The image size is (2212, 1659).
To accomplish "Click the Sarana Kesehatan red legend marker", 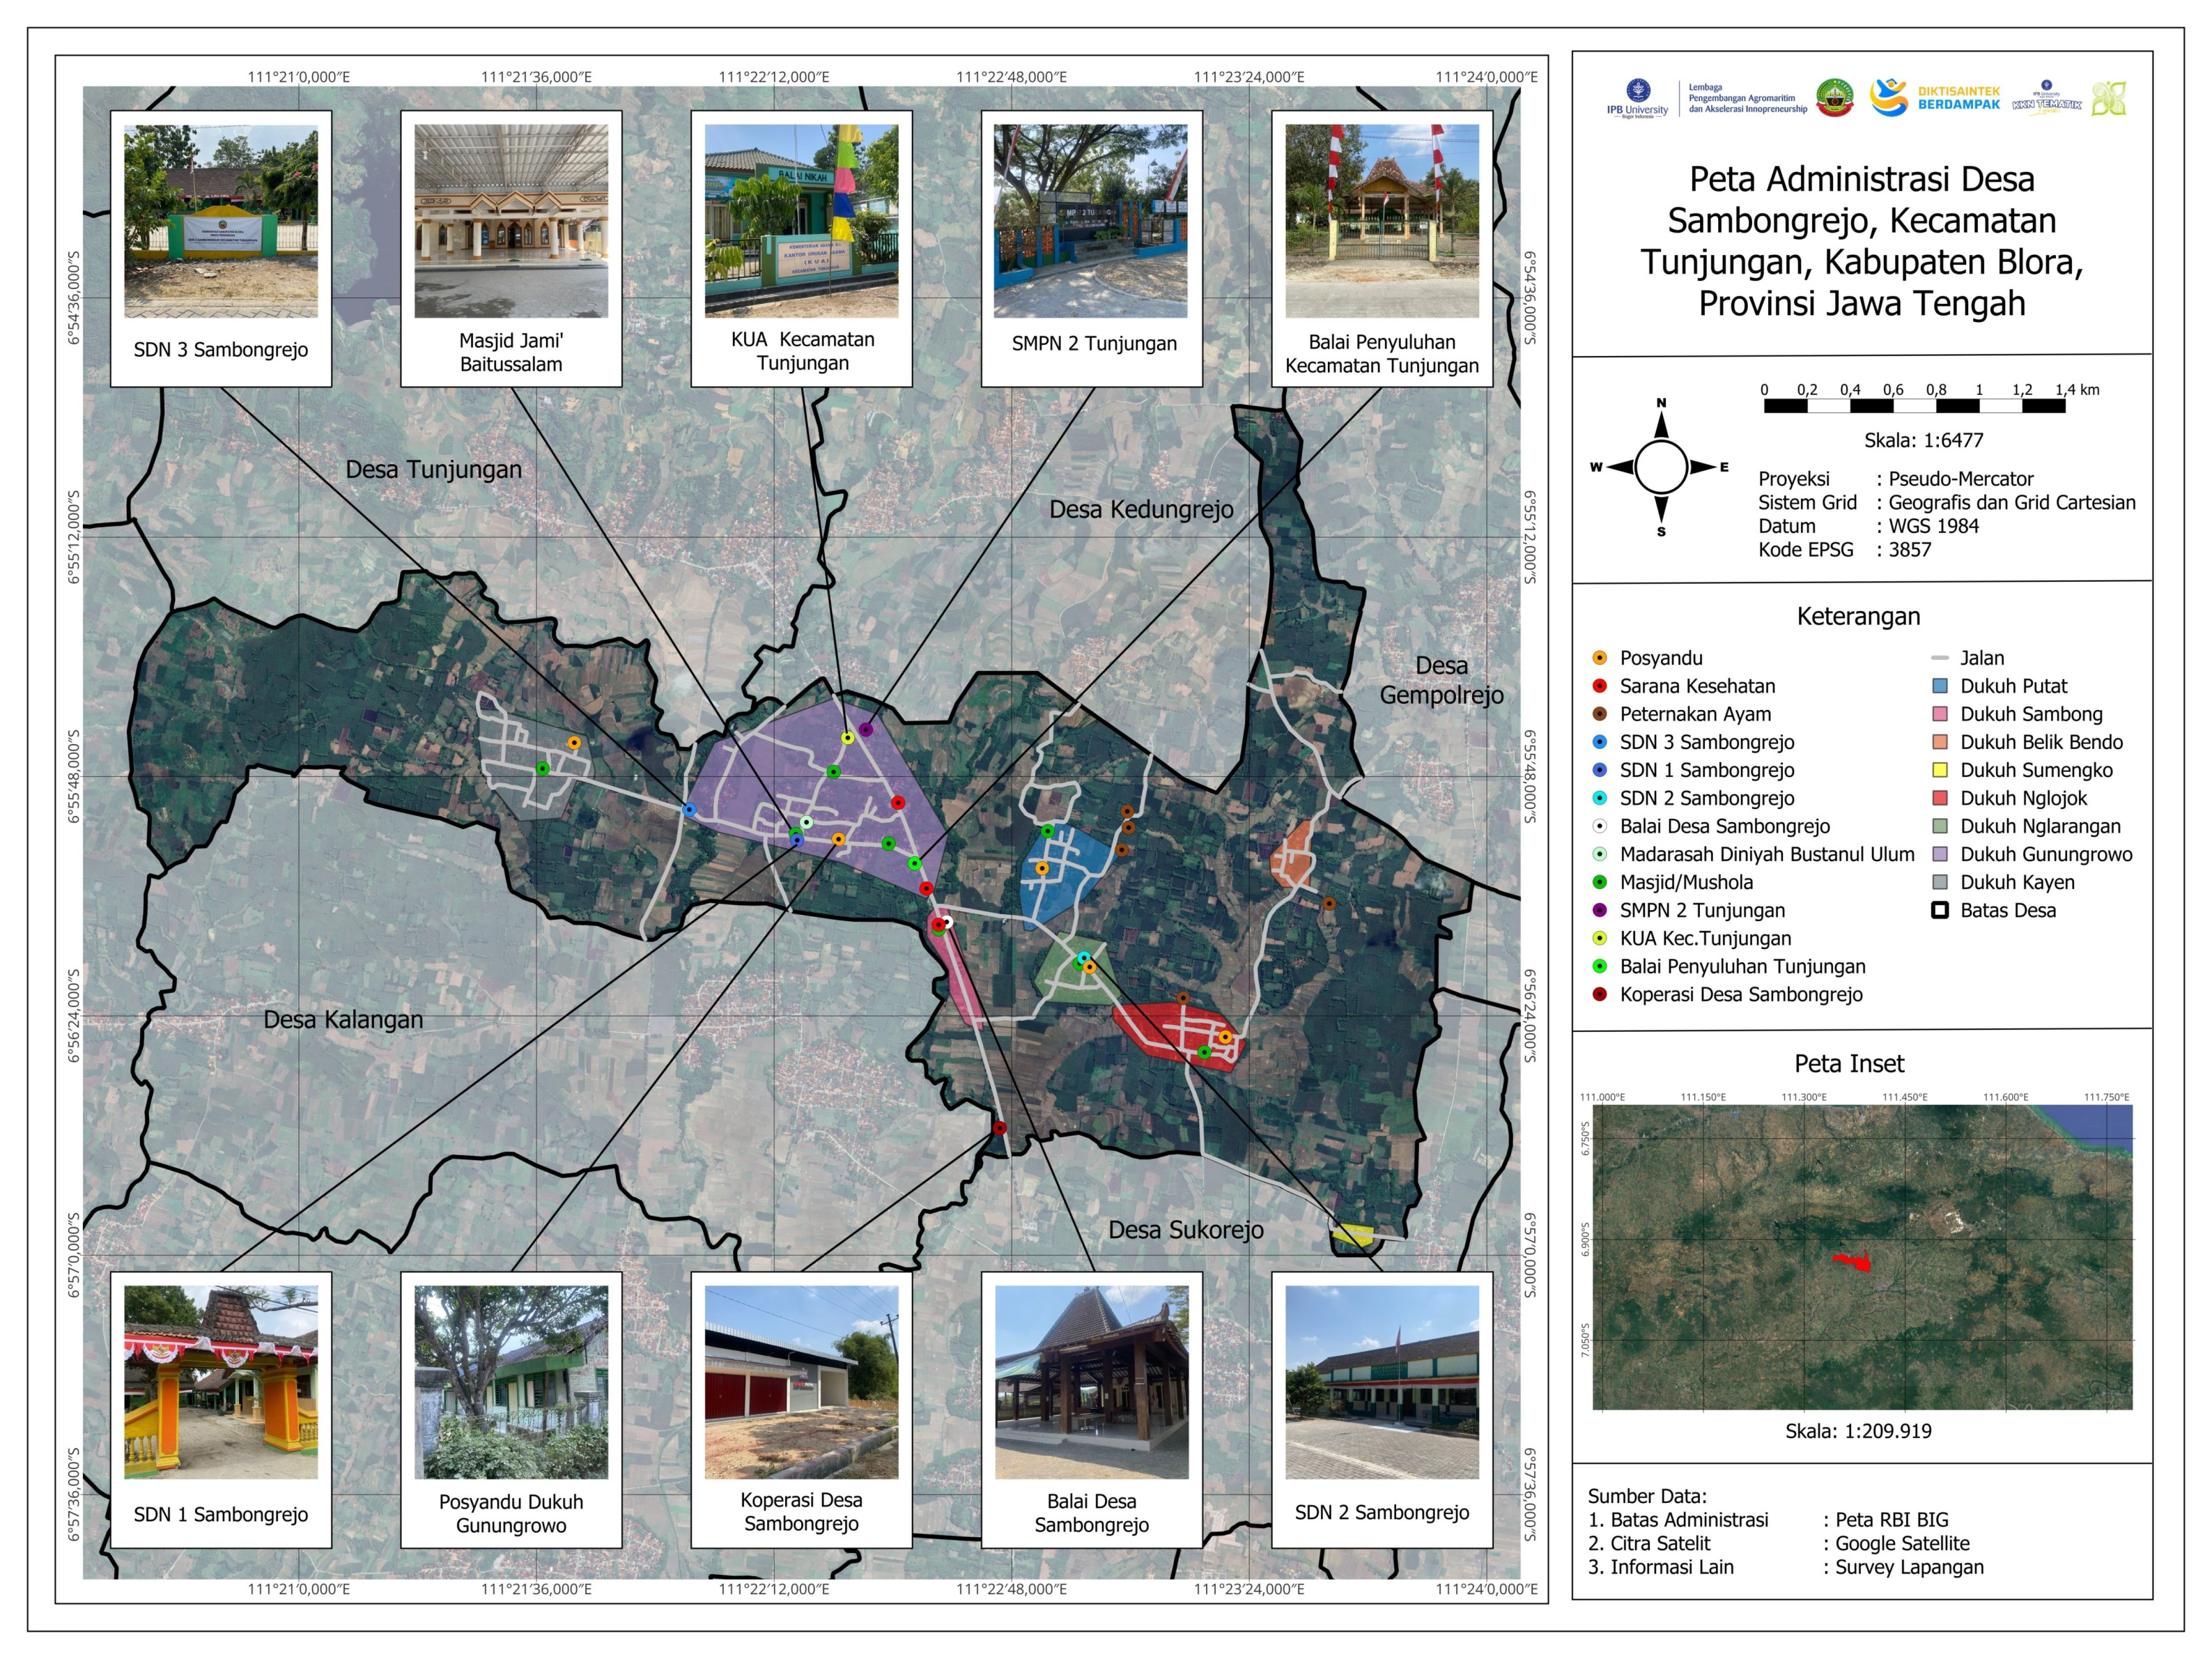I will click(x=1599, y=686).
